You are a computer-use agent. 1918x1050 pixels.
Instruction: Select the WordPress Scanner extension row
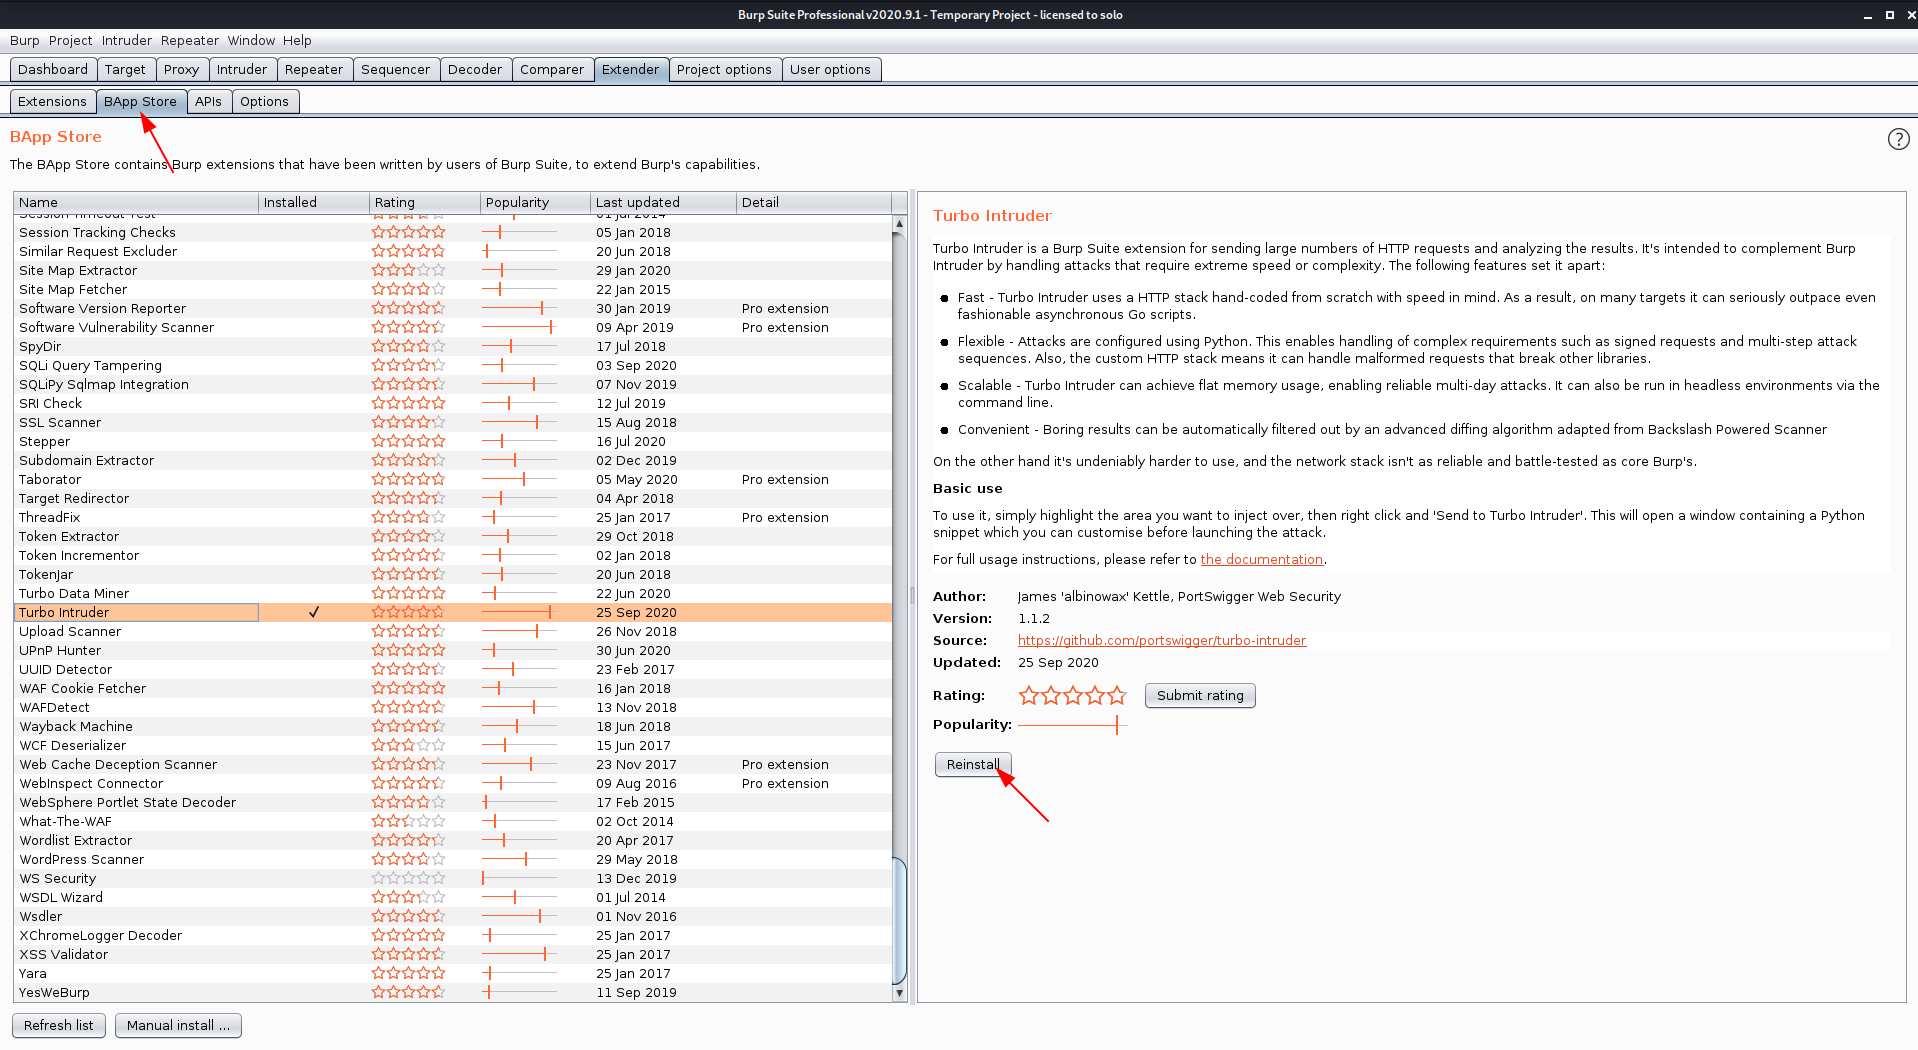tap(82, 860)
